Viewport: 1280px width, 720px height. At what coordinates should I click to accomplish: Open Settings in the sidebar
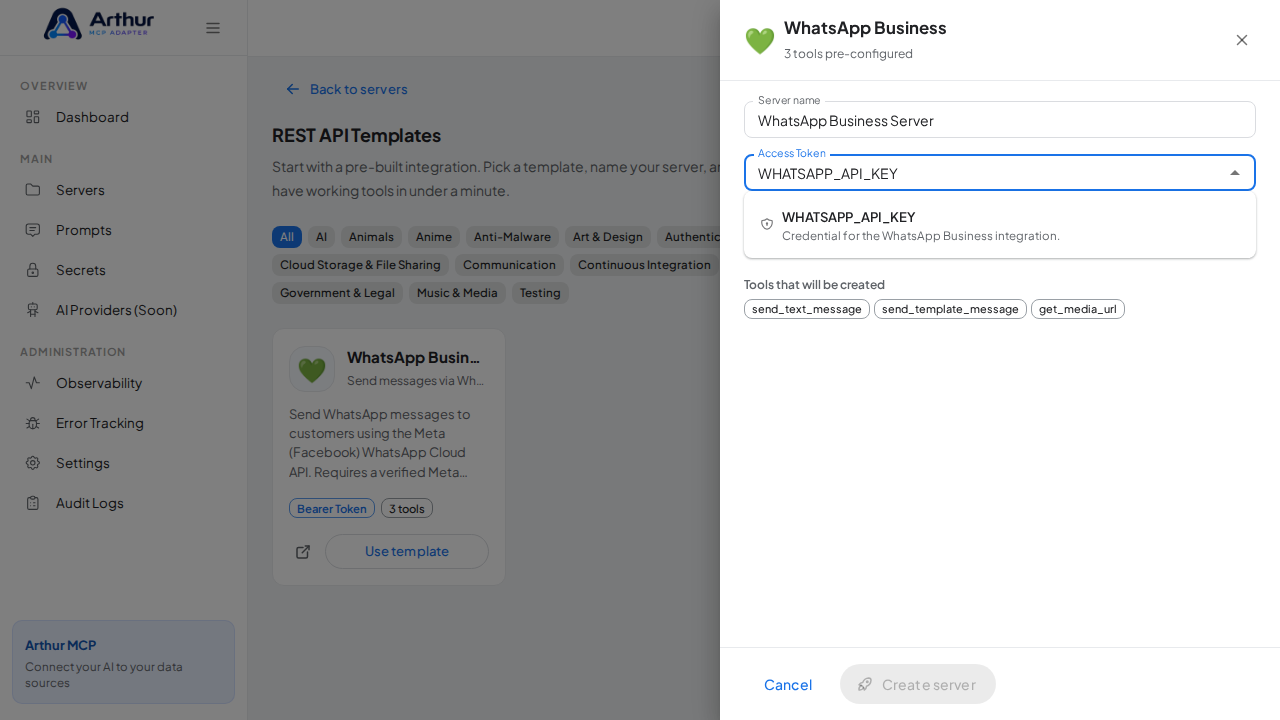(x=123, y=463)
